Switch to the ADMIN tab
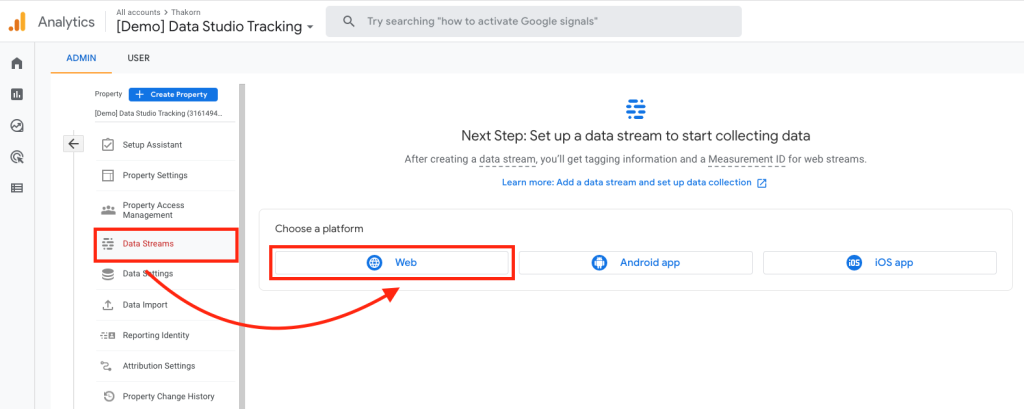The image size is (1024, 409). click(x=82, y=58)
